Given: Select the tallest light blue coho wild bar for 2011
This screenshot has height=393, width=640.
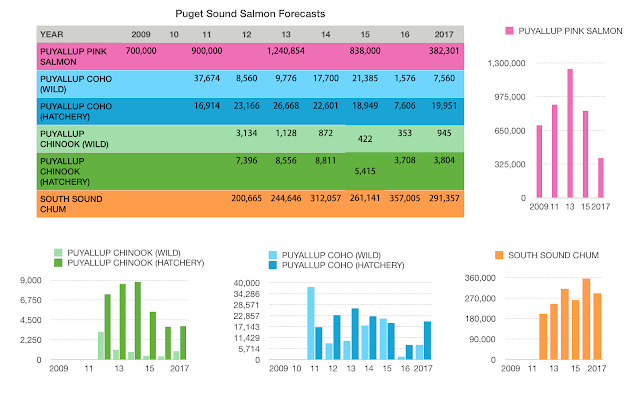Looking at the screenshot, I should coord(311,323).
